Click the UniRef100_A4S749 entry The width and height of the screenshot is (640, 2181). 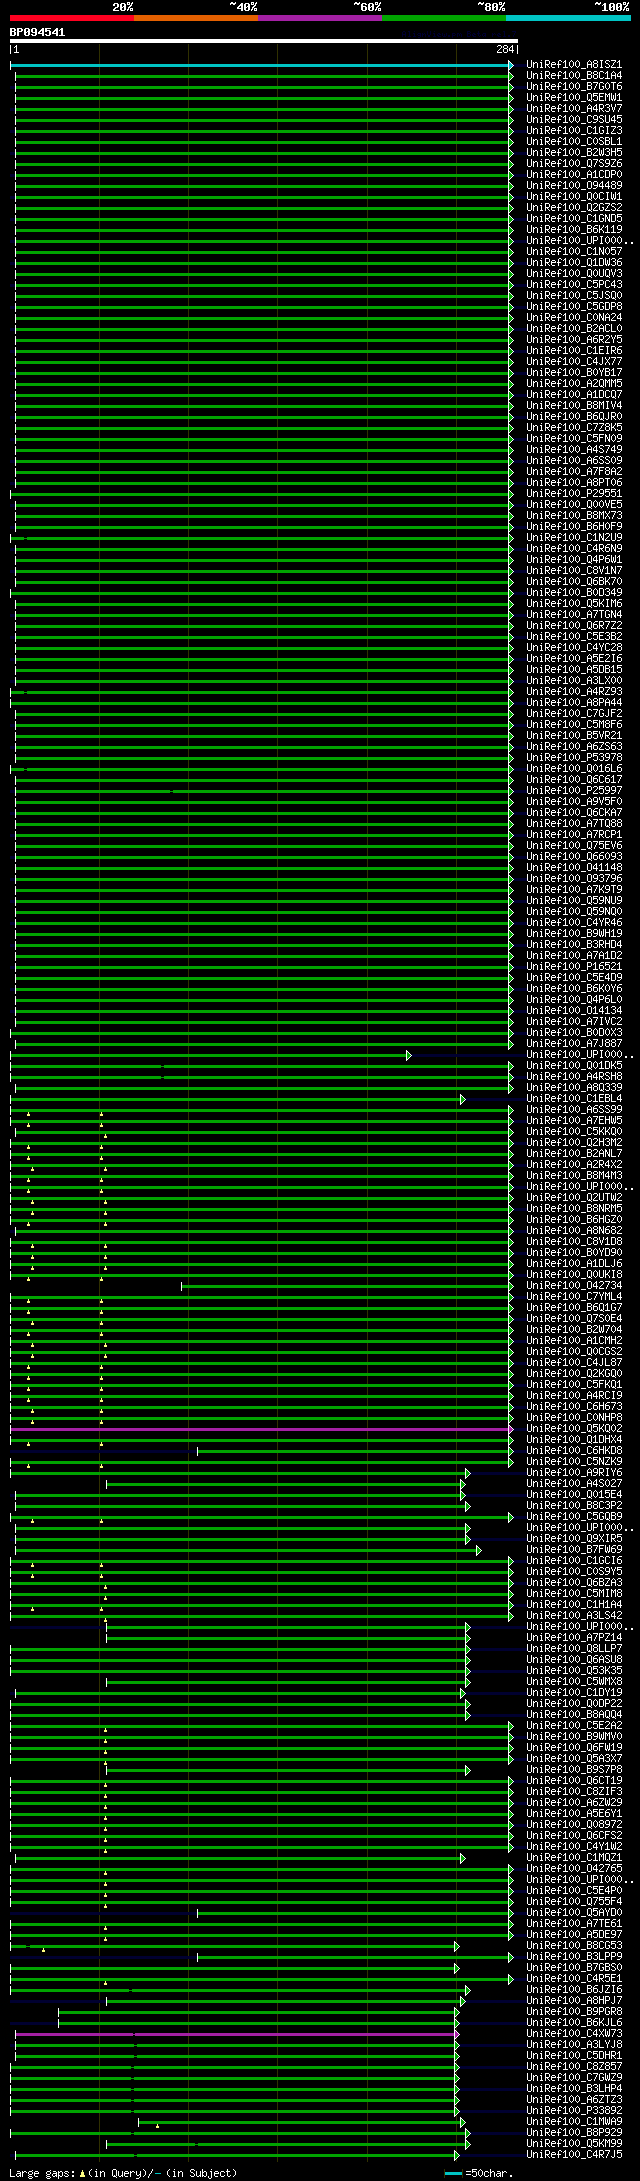[x=574, y=450]
